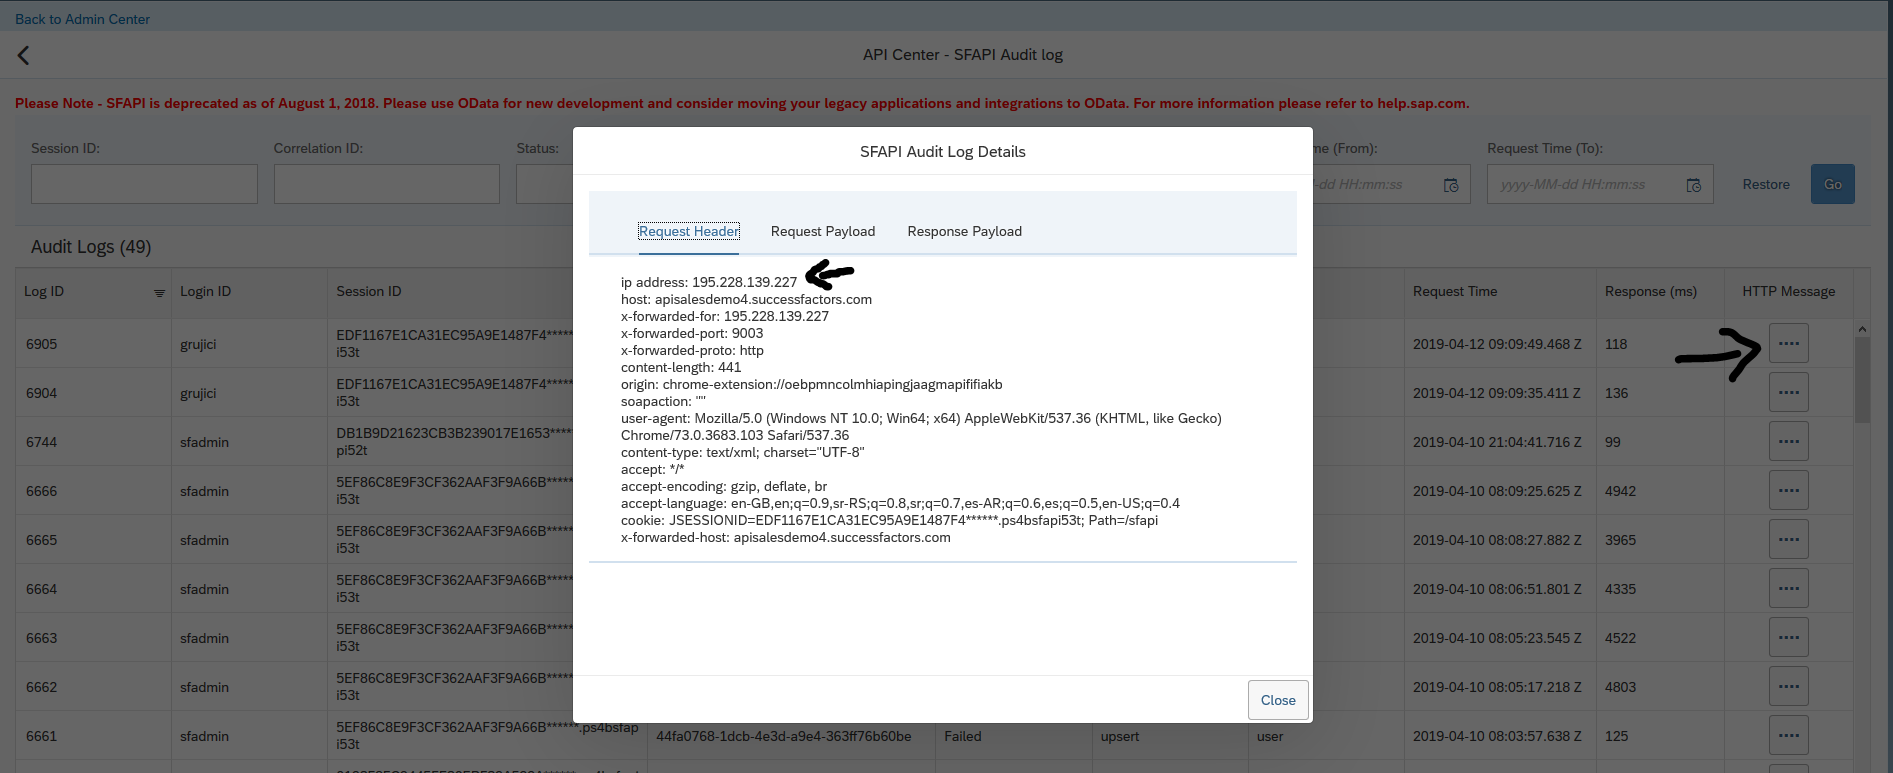Open HTTP message details for log 6664
This screenshot has height=773, width=1893.
click(x=1789, y=588)
